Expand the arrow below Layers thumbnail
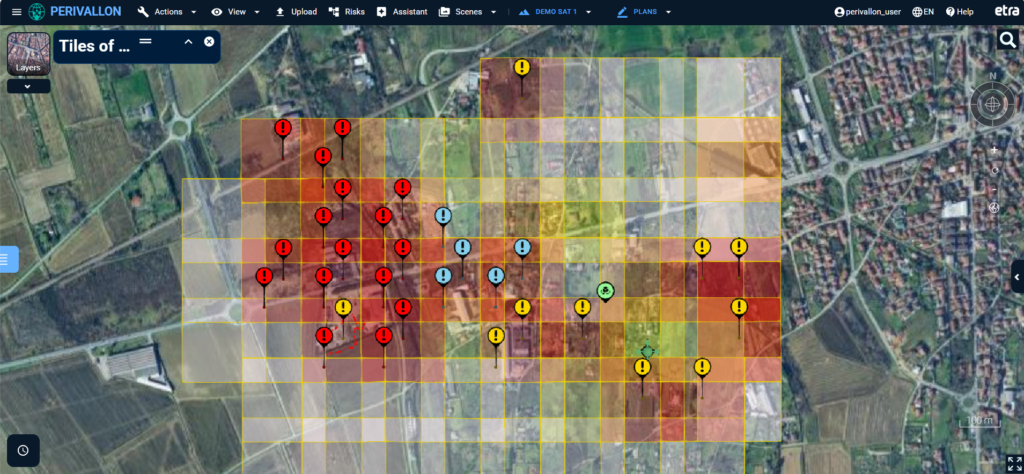The height and width of the screenshot is (474, 1024). click(x=28, y=86)
